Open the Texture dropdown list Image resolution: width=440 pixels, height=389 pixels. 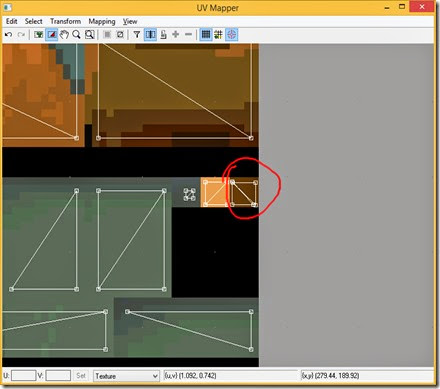126,376
